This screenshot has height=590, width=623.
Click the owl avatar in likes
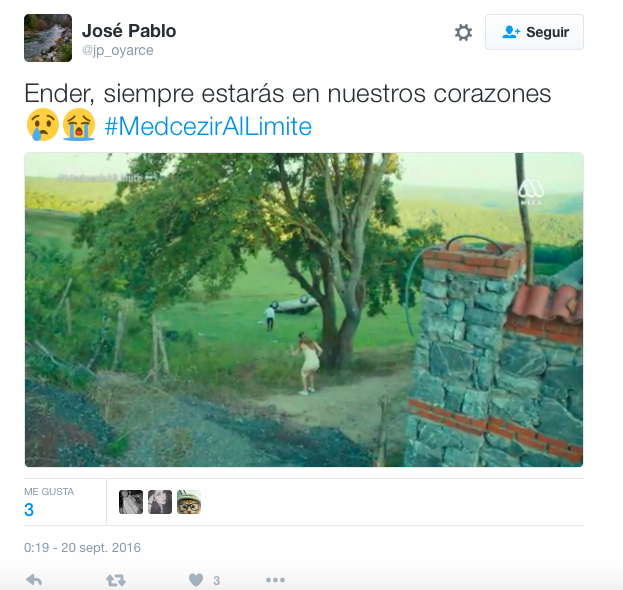189,502
